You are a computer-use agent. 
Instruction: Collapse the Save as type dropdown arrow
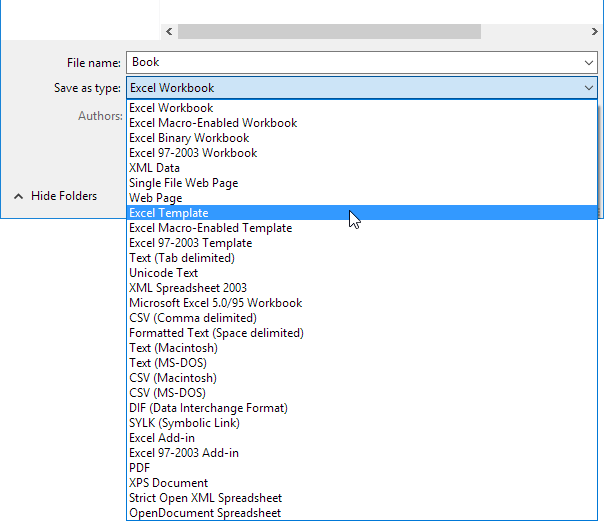[589, 88]
